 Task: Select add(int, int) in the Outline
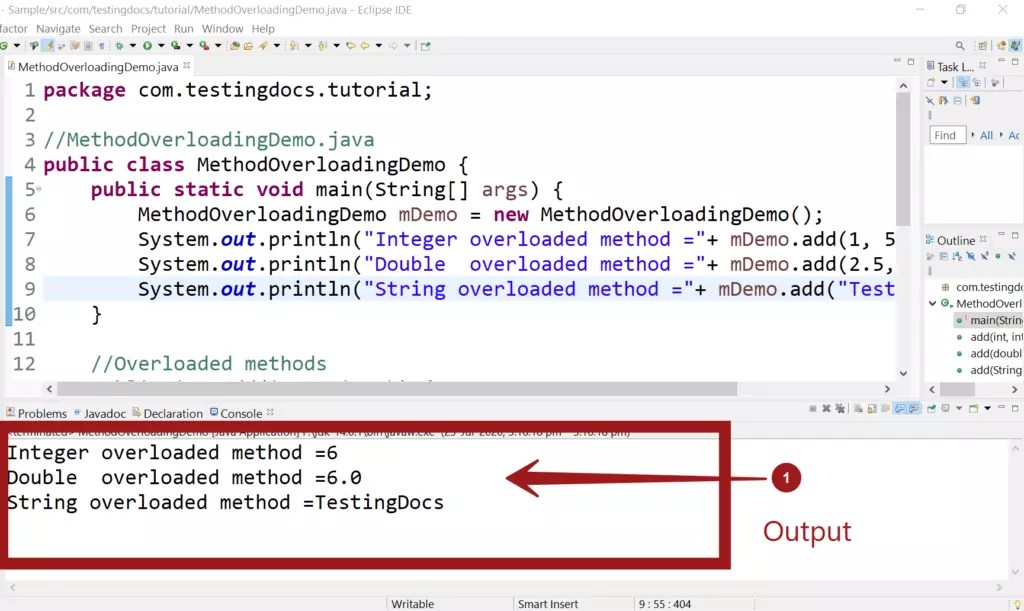click(989, 337)
